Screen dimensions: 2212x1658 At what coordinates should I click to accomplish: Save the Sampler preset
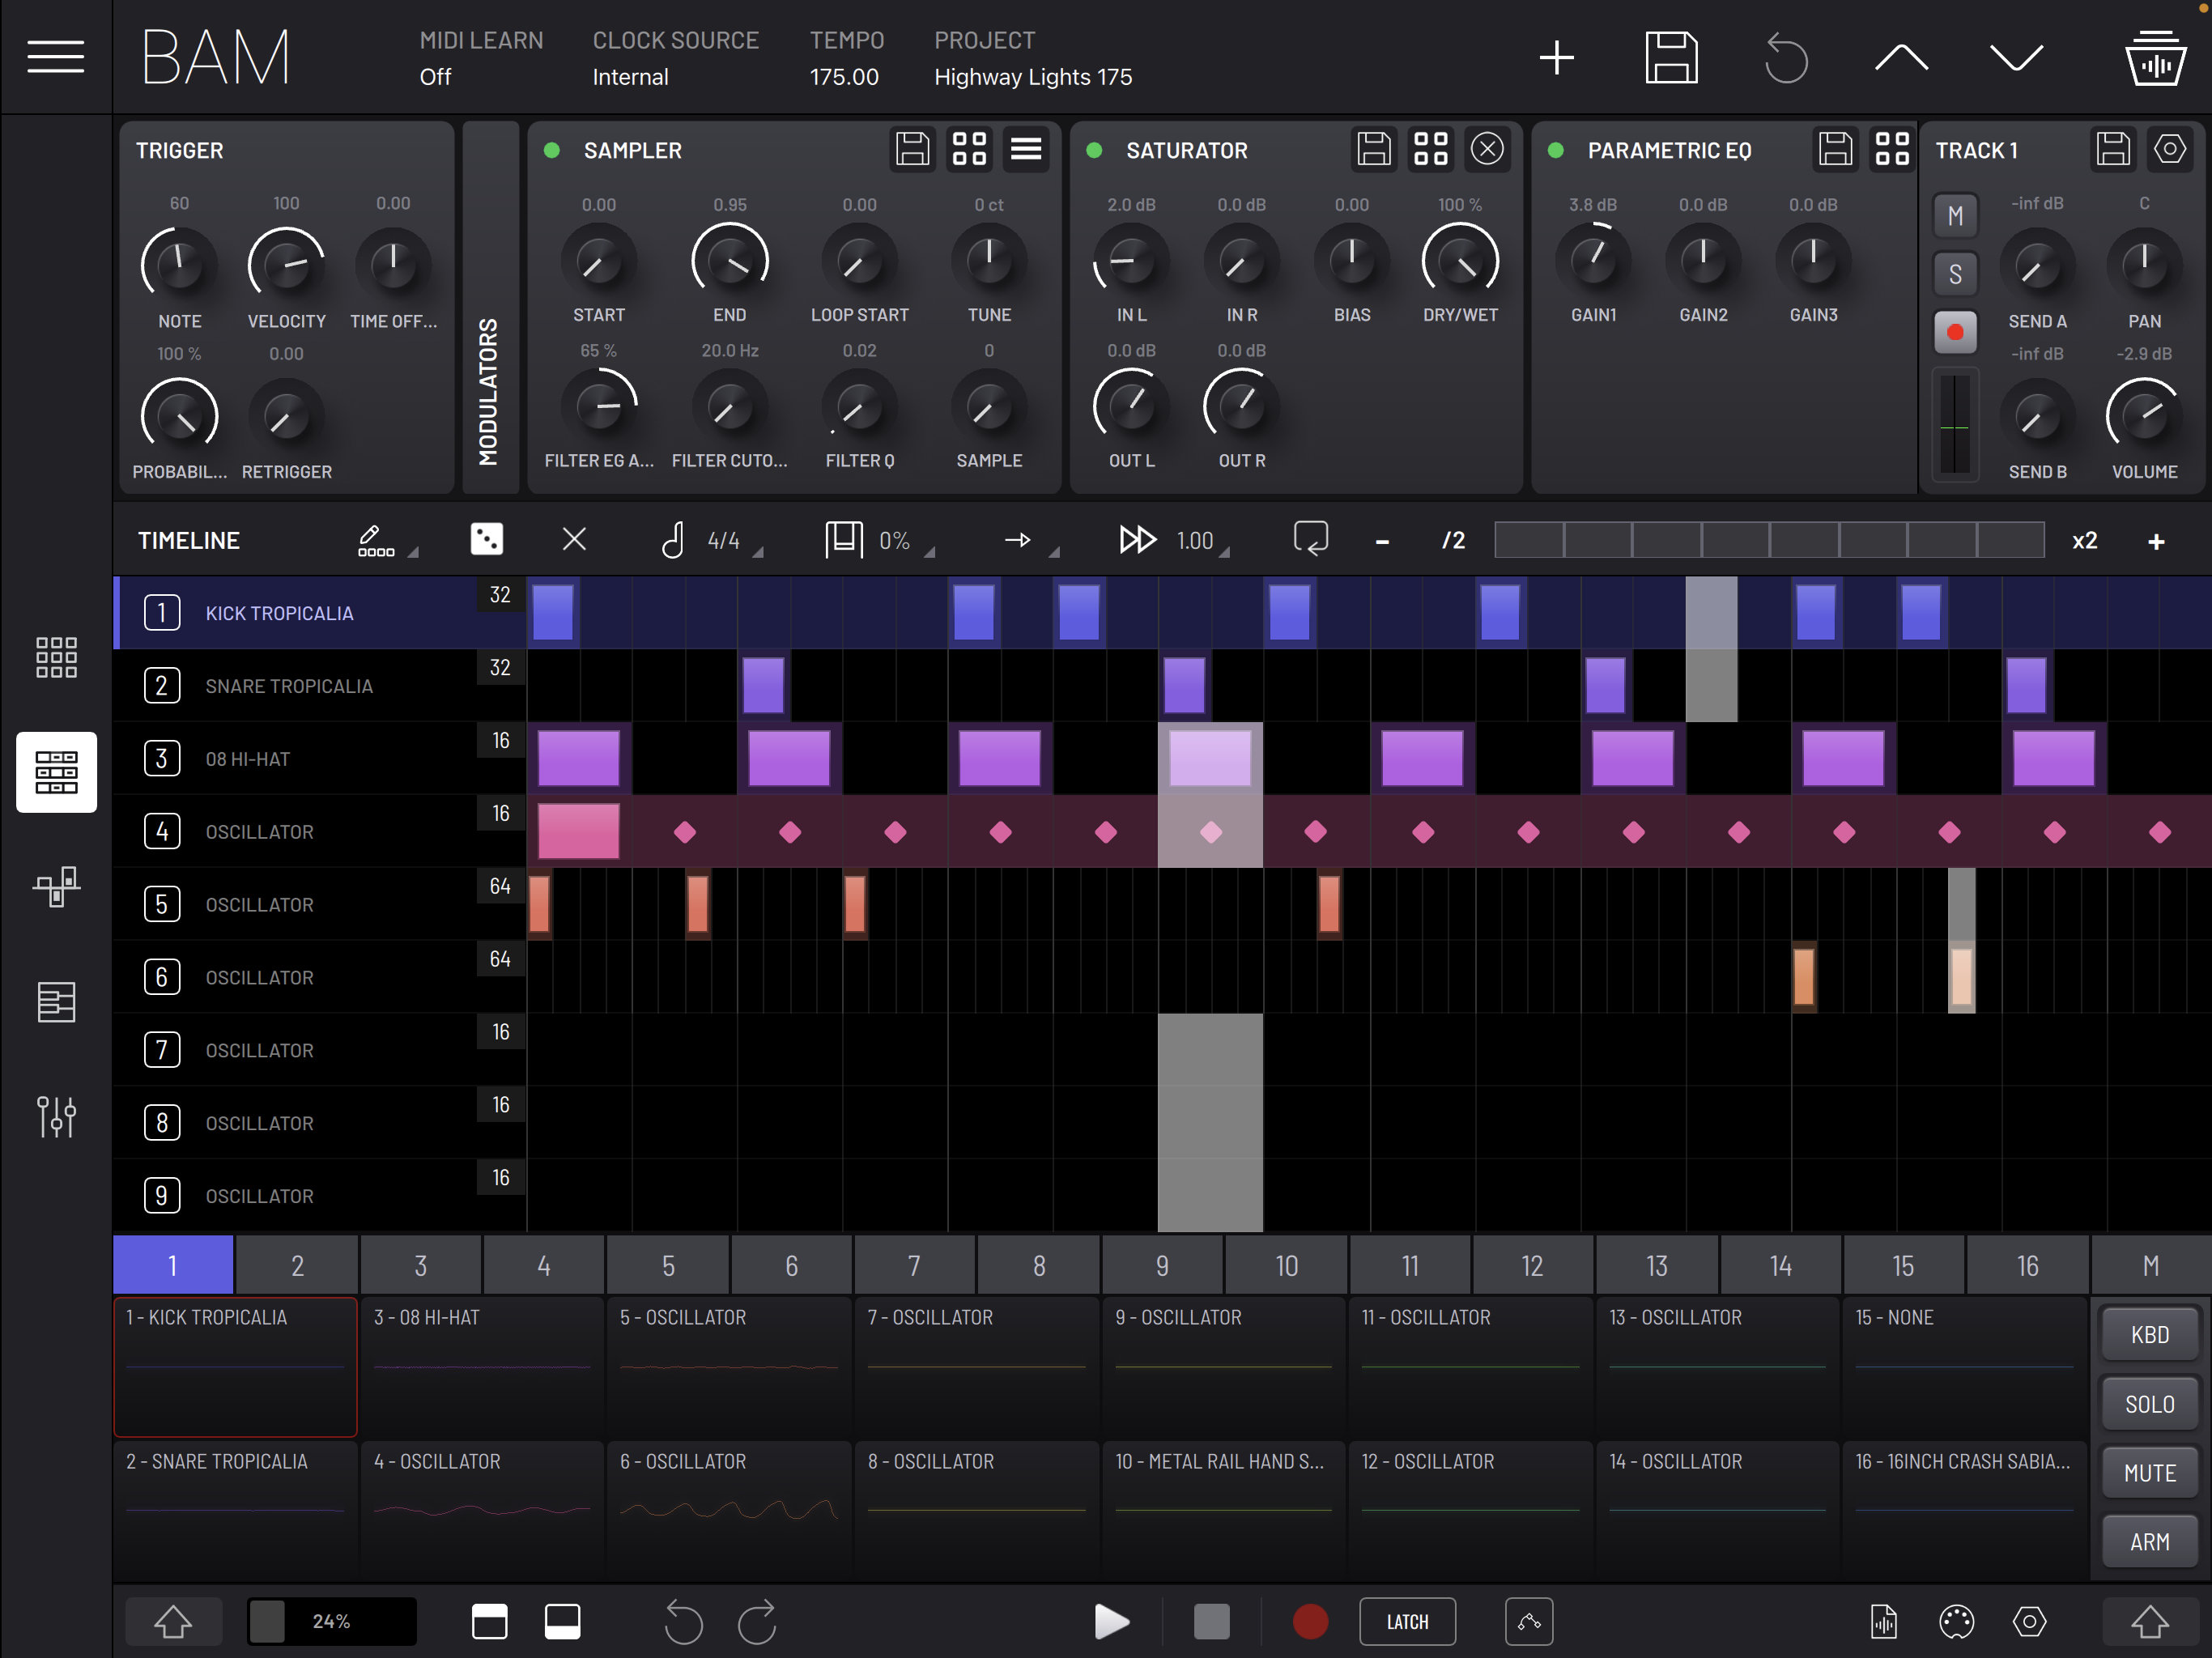tap(912, 149)
